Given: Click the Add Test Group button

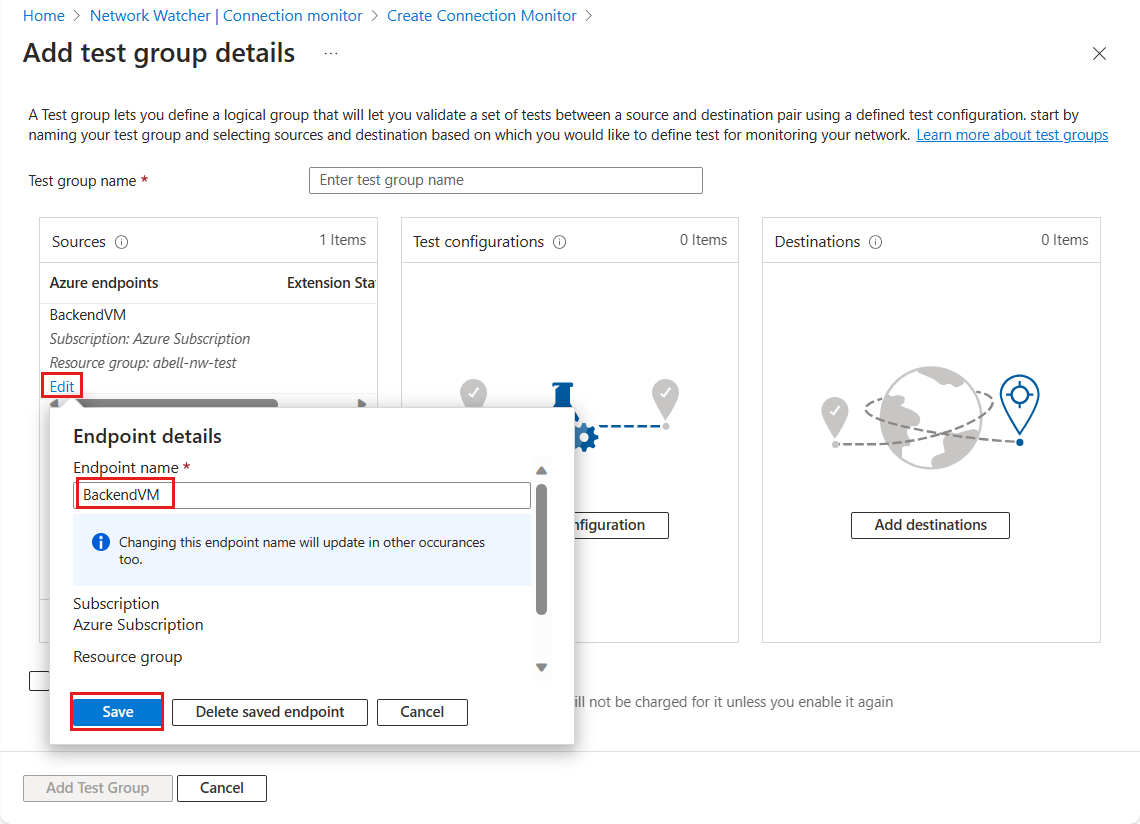Looking at the screenshot, I should 97,788.
